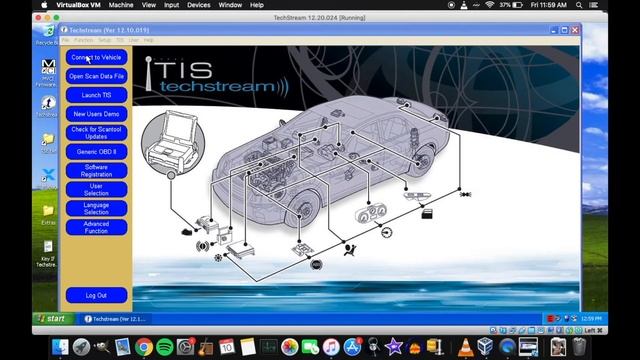Image resolution: width=640 pixels, height=360 pixels.
Task: Click the ABS brake icon in diagram
Action: click(x=316, y=265)
